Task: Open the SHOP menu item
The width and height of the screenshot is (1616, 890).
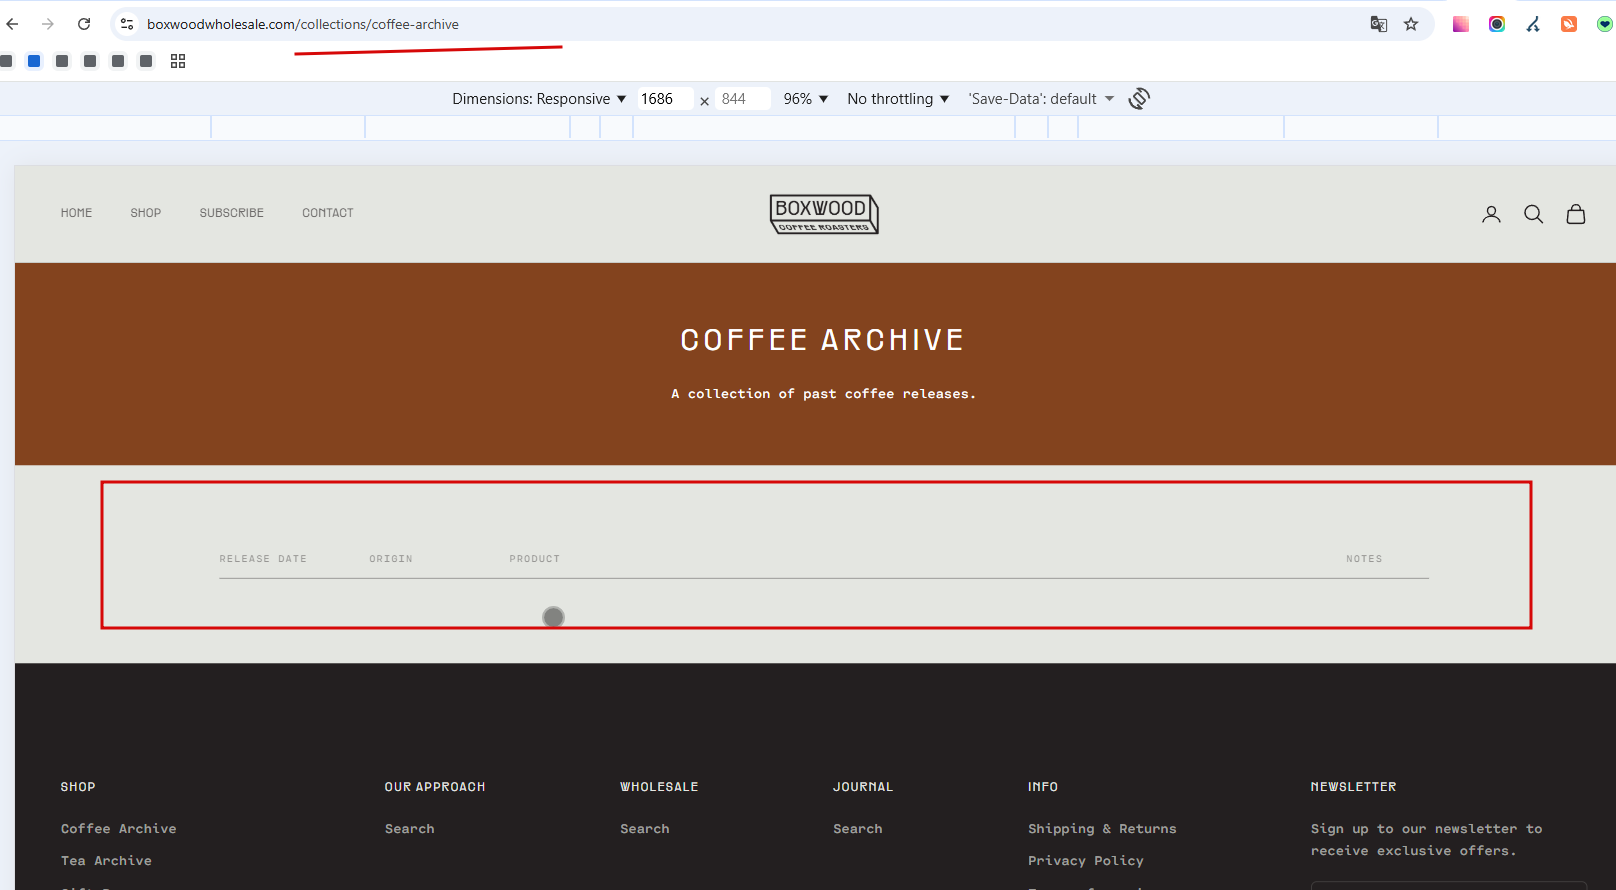Action: point(146,213)
